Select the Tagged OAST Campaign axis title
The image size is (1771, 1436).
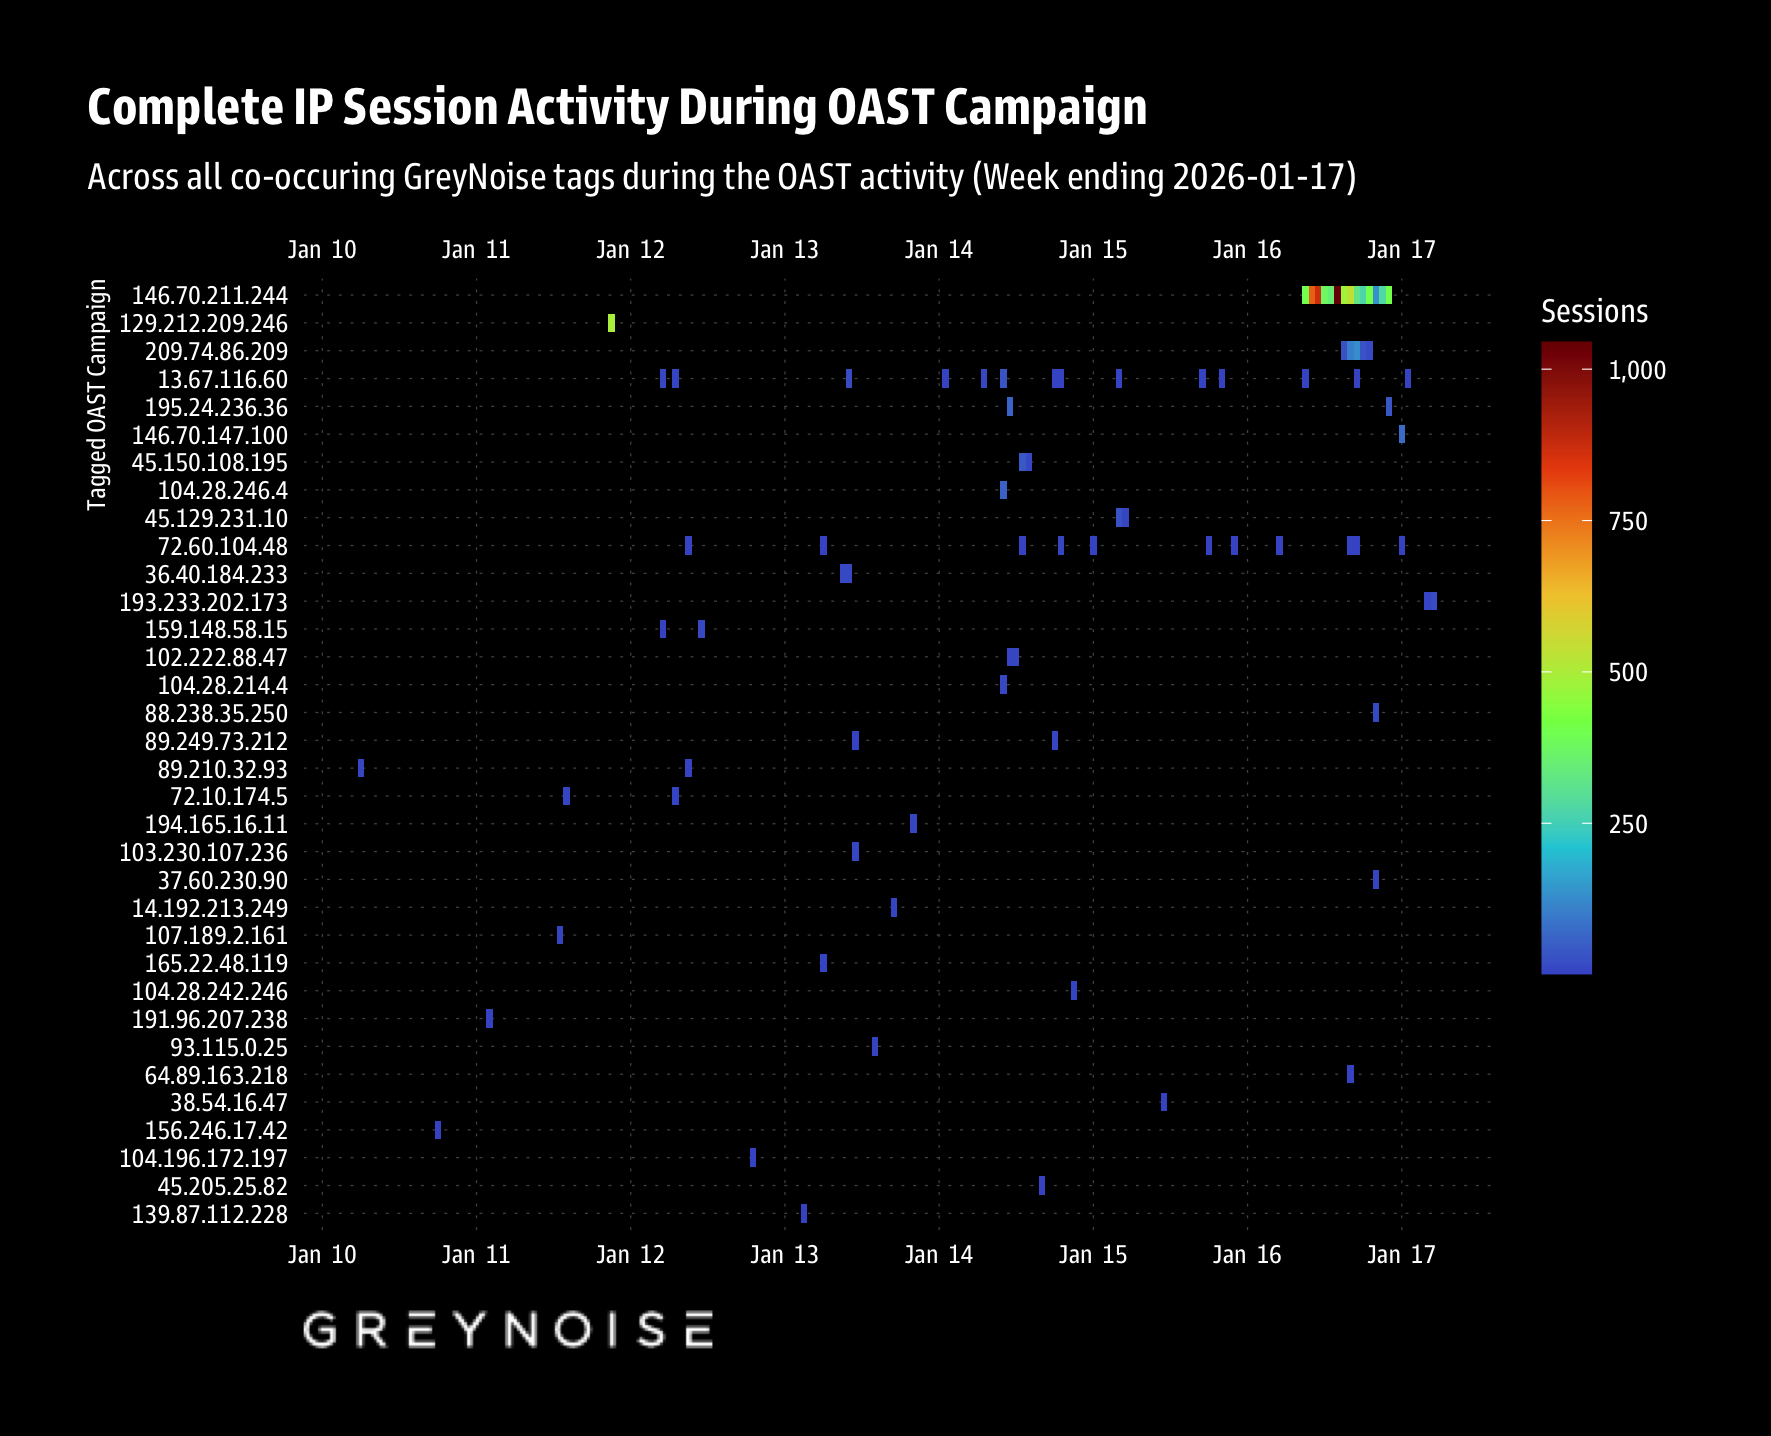97,395
